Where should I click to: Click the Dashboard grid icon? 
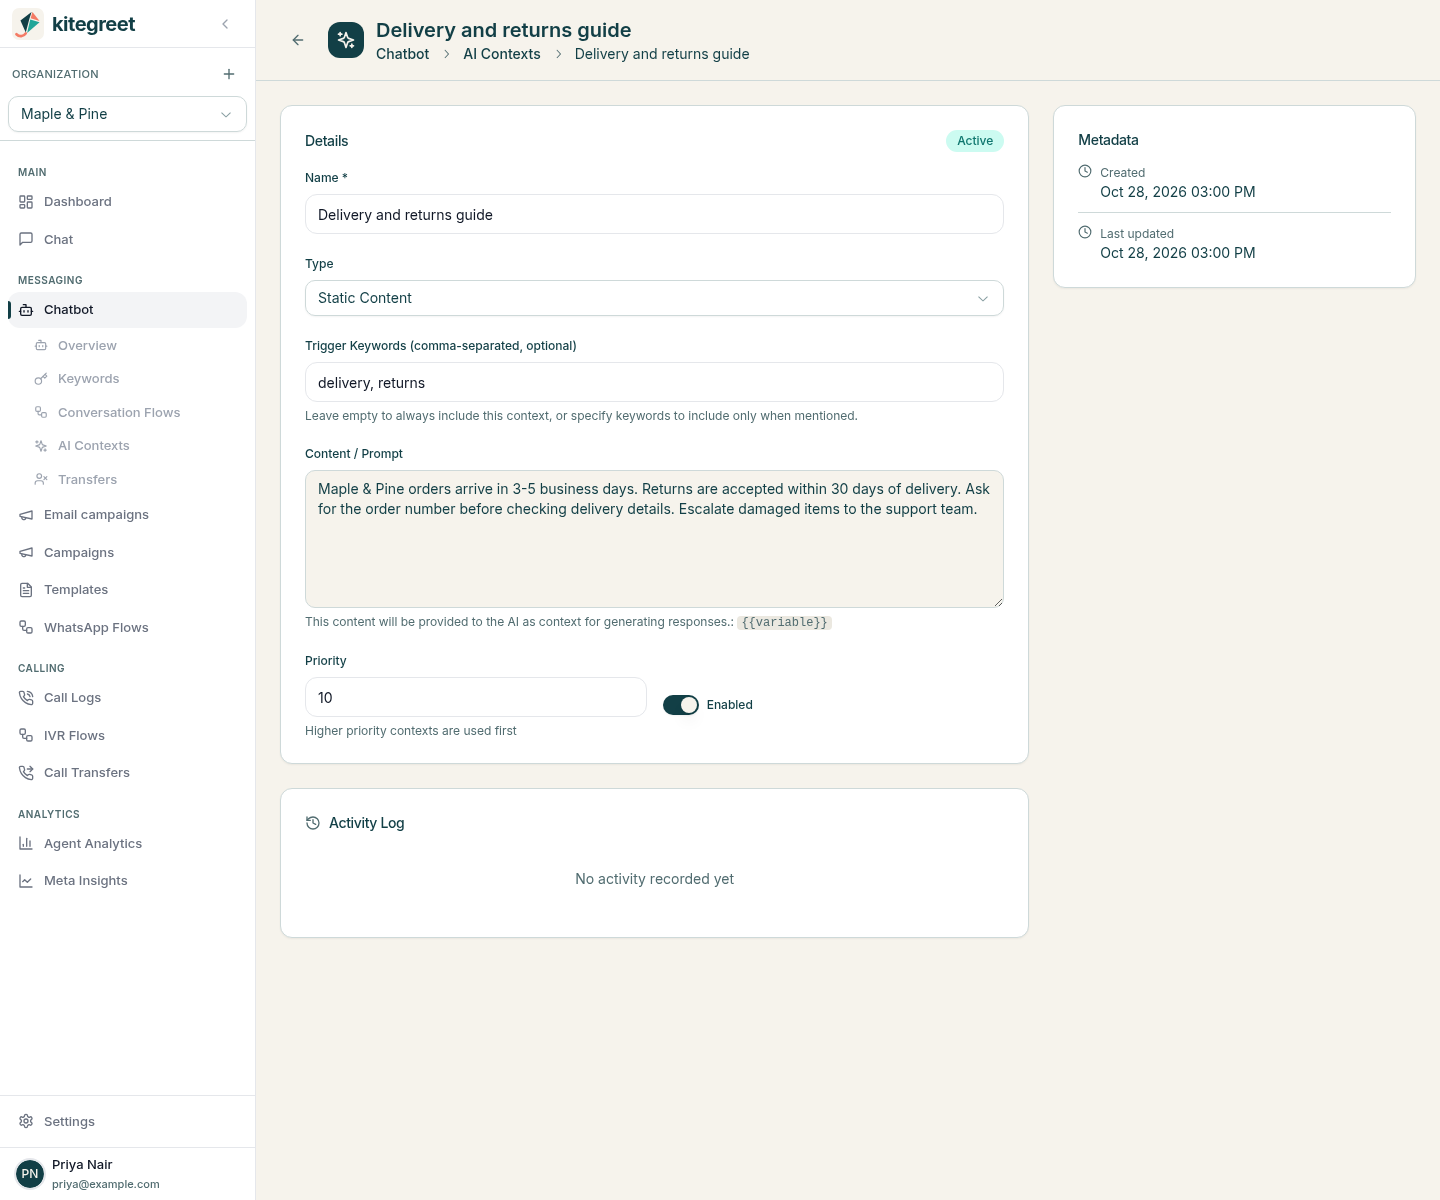click(26, 202)
